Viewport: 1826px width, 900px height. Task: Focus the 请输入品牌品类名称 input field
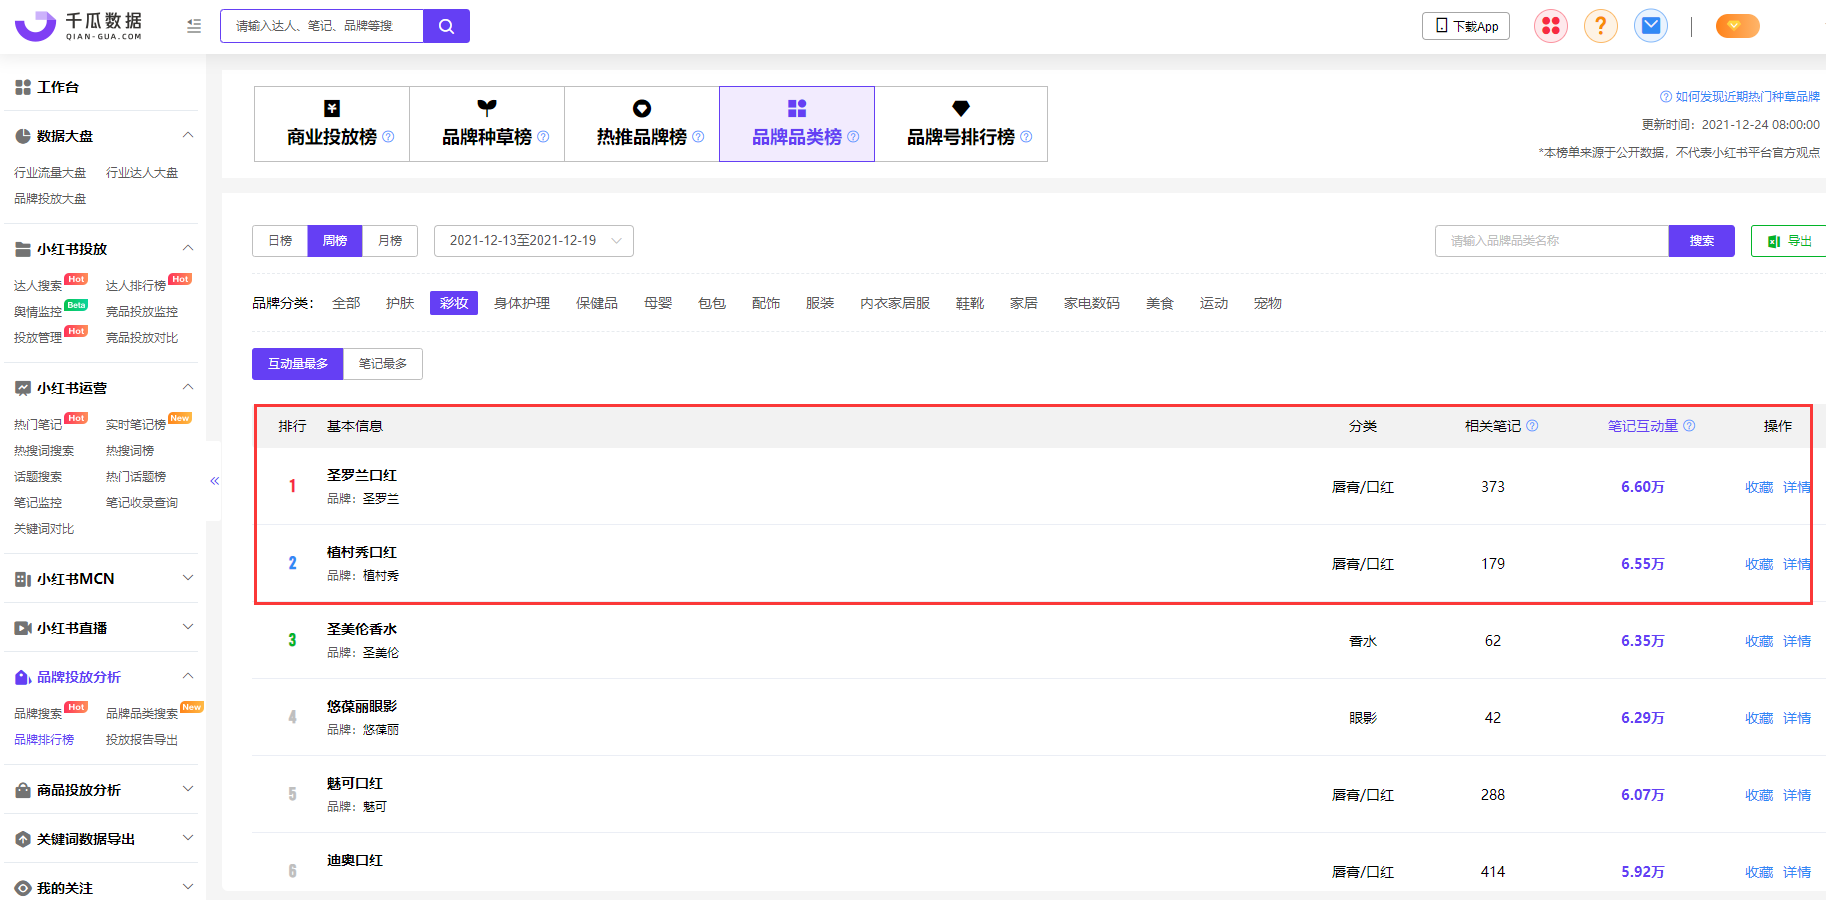1552,241
